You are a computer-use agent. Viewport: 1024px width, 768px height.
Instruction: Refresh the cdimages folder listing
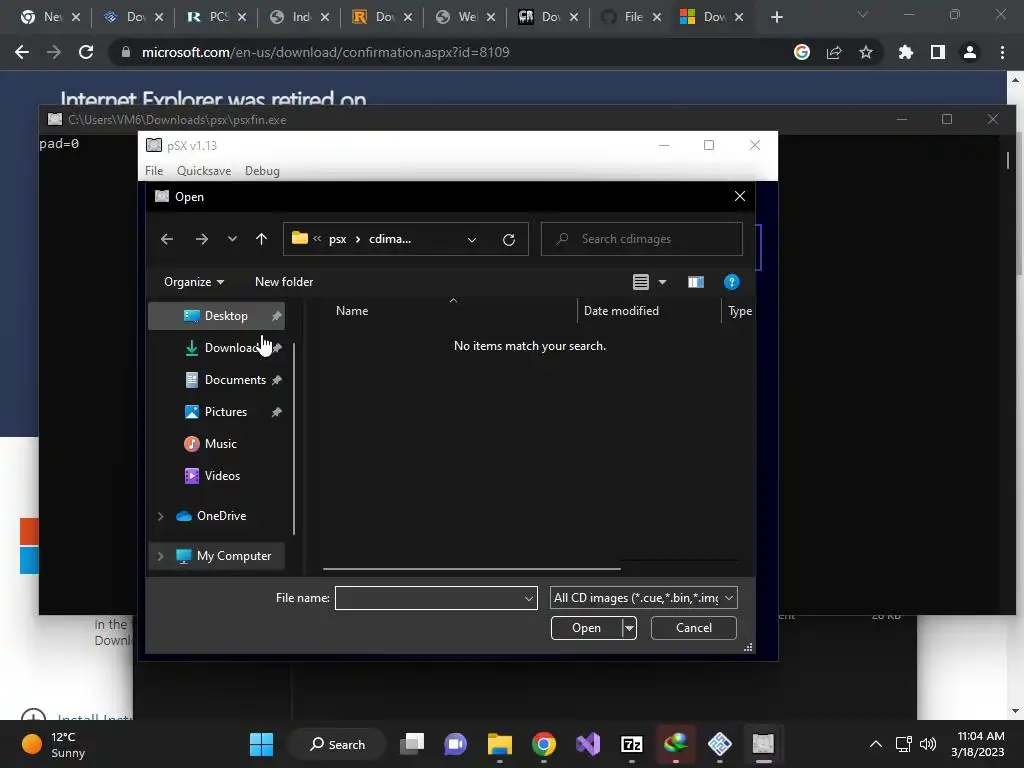[509, 239]
